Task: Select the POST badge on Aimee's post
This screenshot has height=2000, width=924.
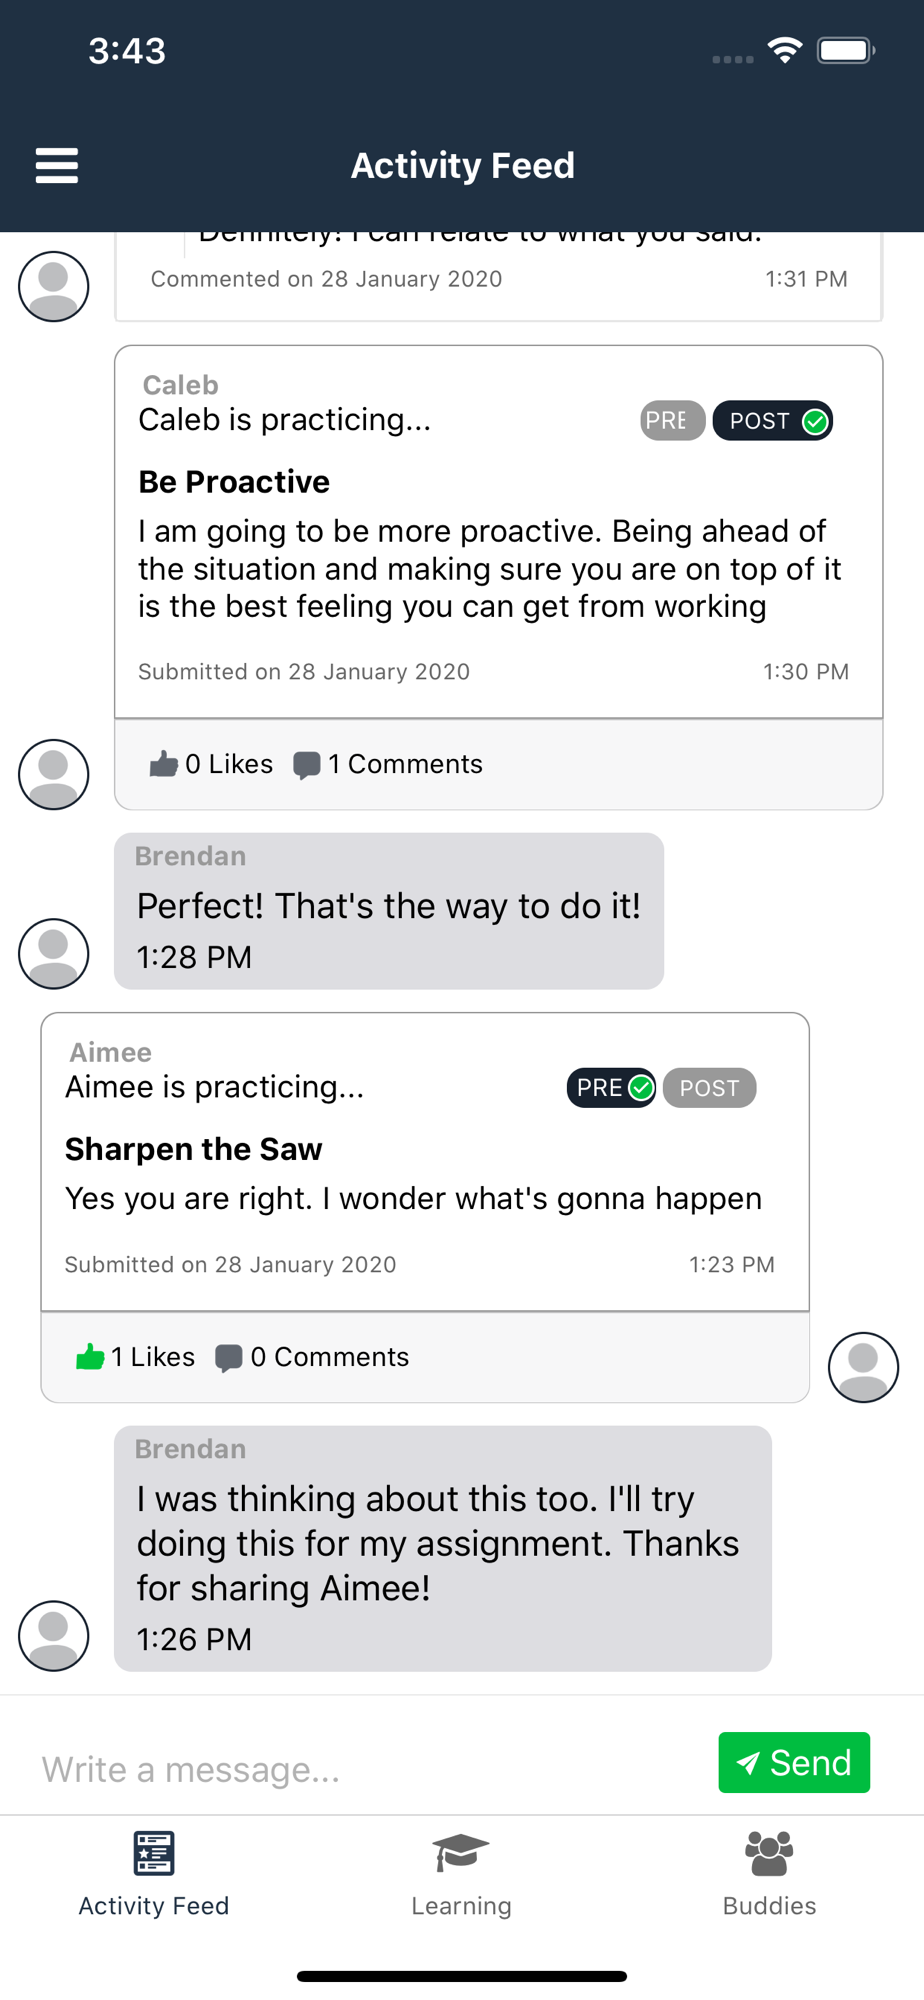Action: click(x=709, y=1088)
